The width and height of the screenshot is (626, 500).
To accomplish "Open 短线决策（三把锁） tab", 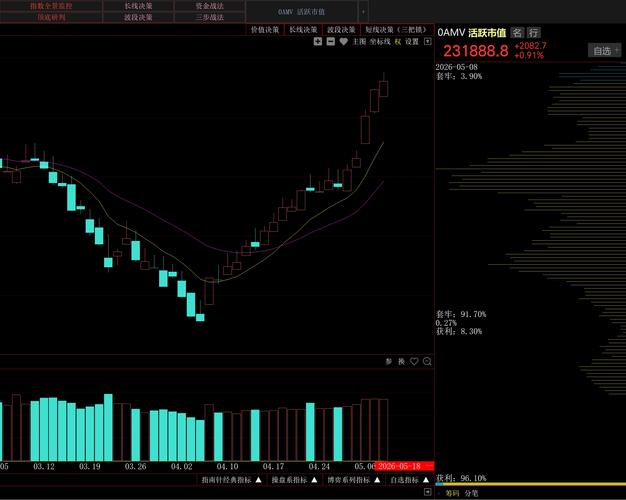I will point(397,30).
